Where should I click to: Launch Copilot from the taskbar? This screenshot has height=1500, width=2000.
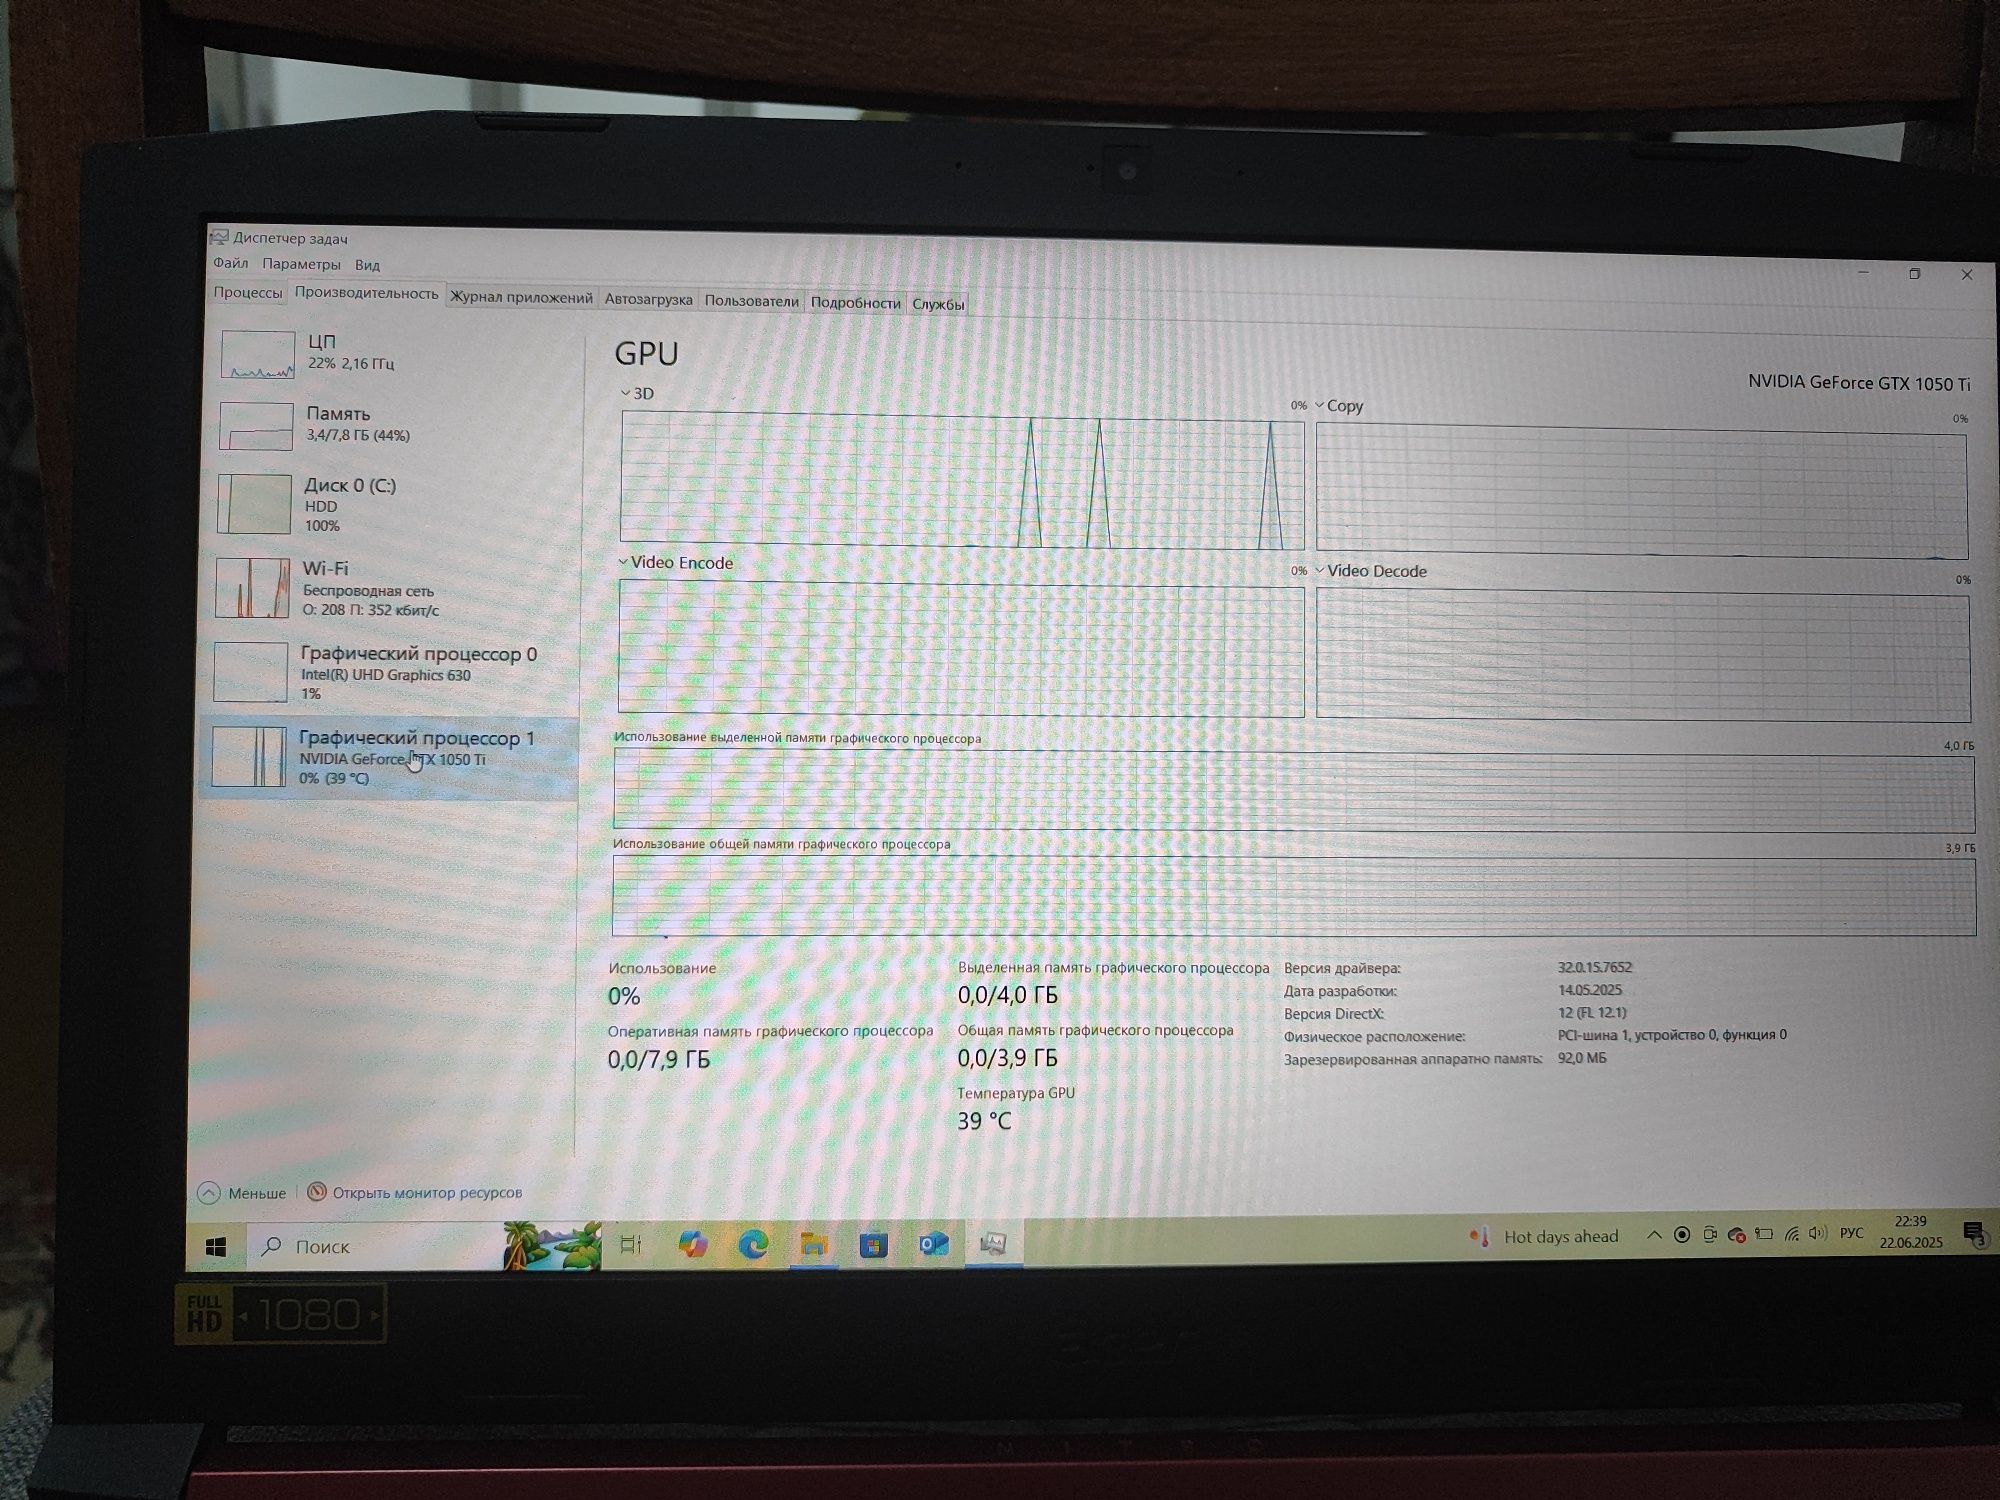point(692,1244)
